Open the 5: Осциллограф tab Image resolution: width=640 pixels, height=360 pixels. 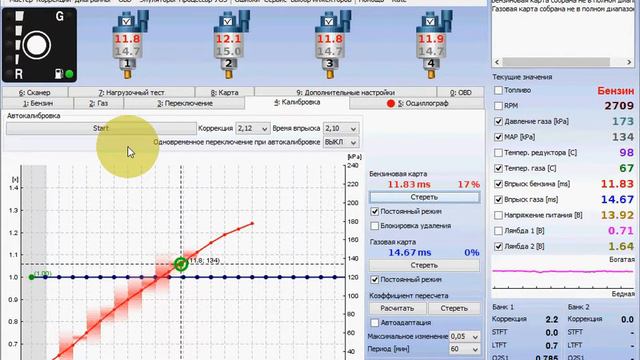pos(417,103)
